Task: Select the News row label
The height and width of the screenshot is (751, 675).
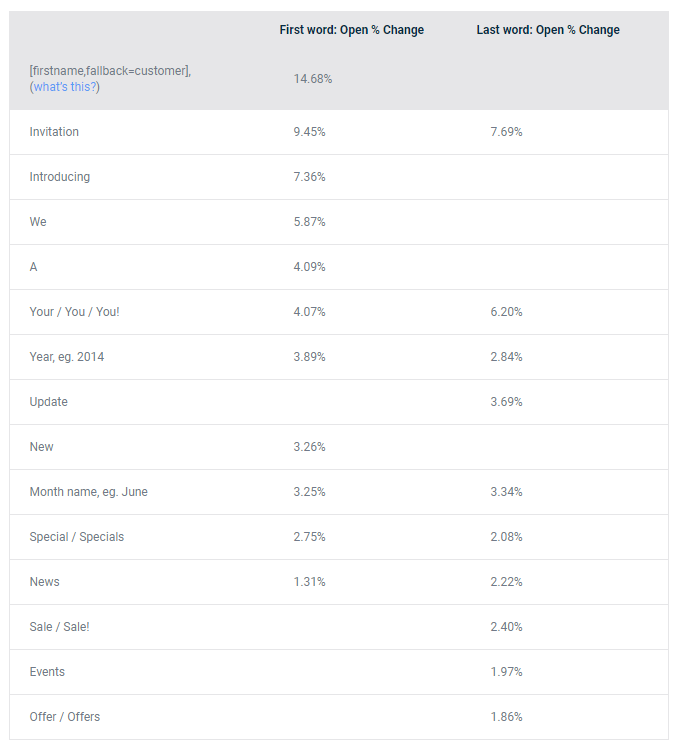Action: pos(45,582)
